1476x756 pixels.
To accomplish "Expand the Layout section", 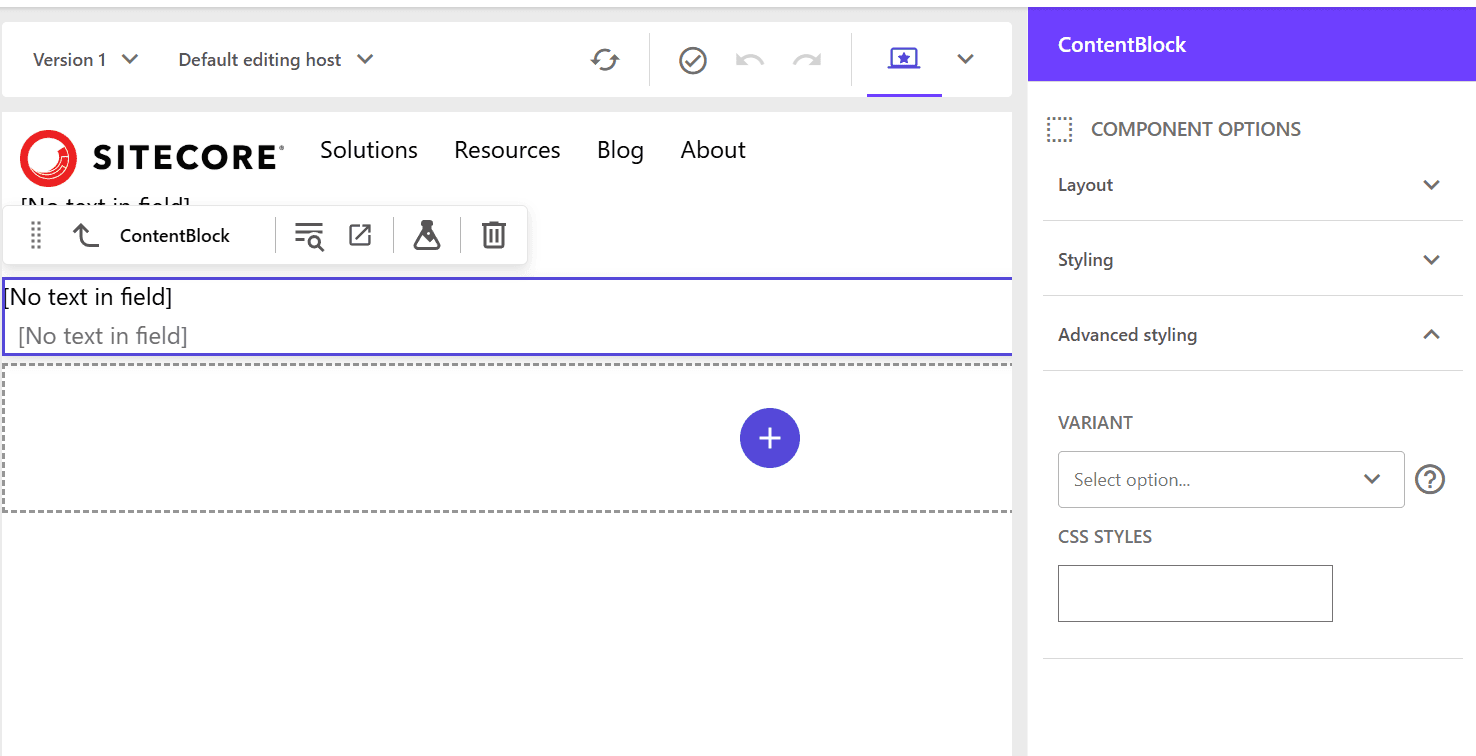I will (x=1251, y=185).
